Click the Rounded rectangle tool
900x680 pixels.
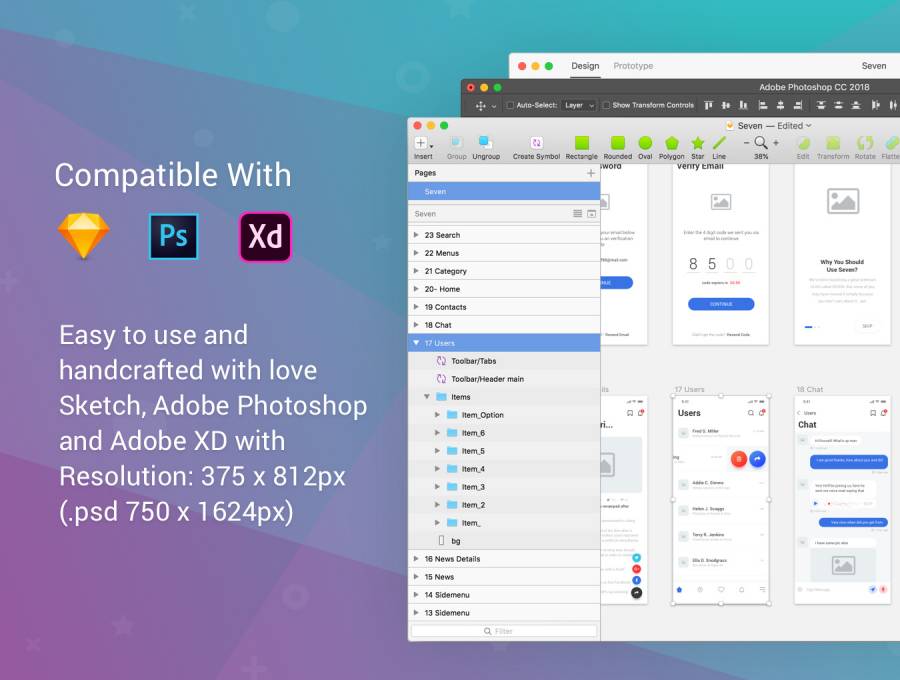(x=617, y=144)
